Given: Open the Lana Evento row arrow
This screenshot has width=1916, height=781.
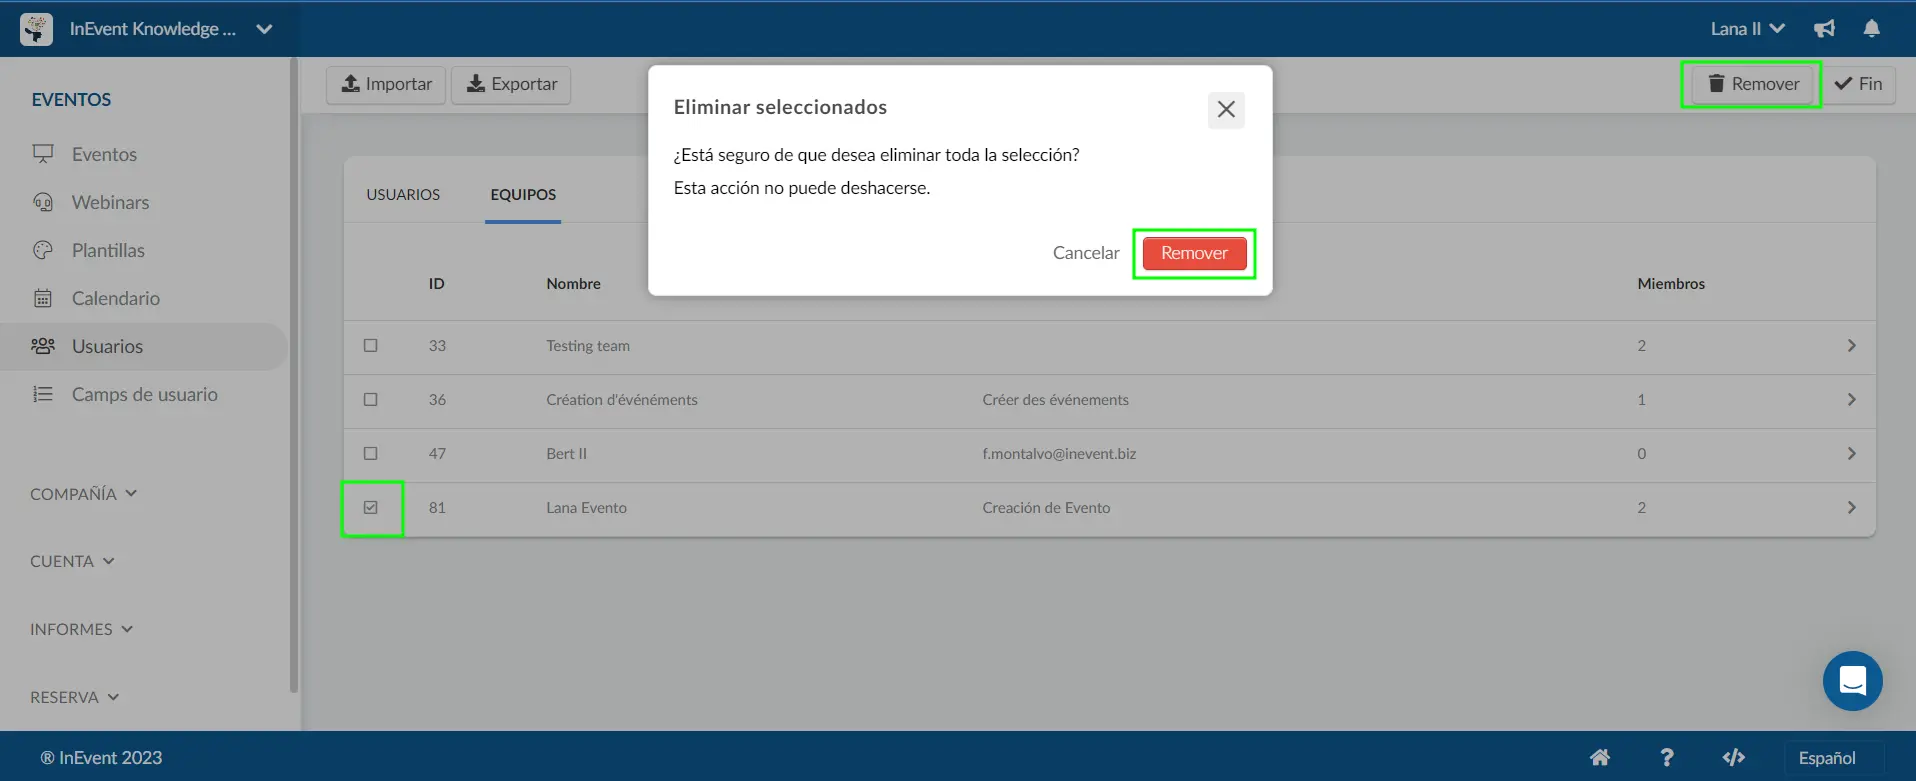Looking at the screenshot, I should pos(1851,507).
